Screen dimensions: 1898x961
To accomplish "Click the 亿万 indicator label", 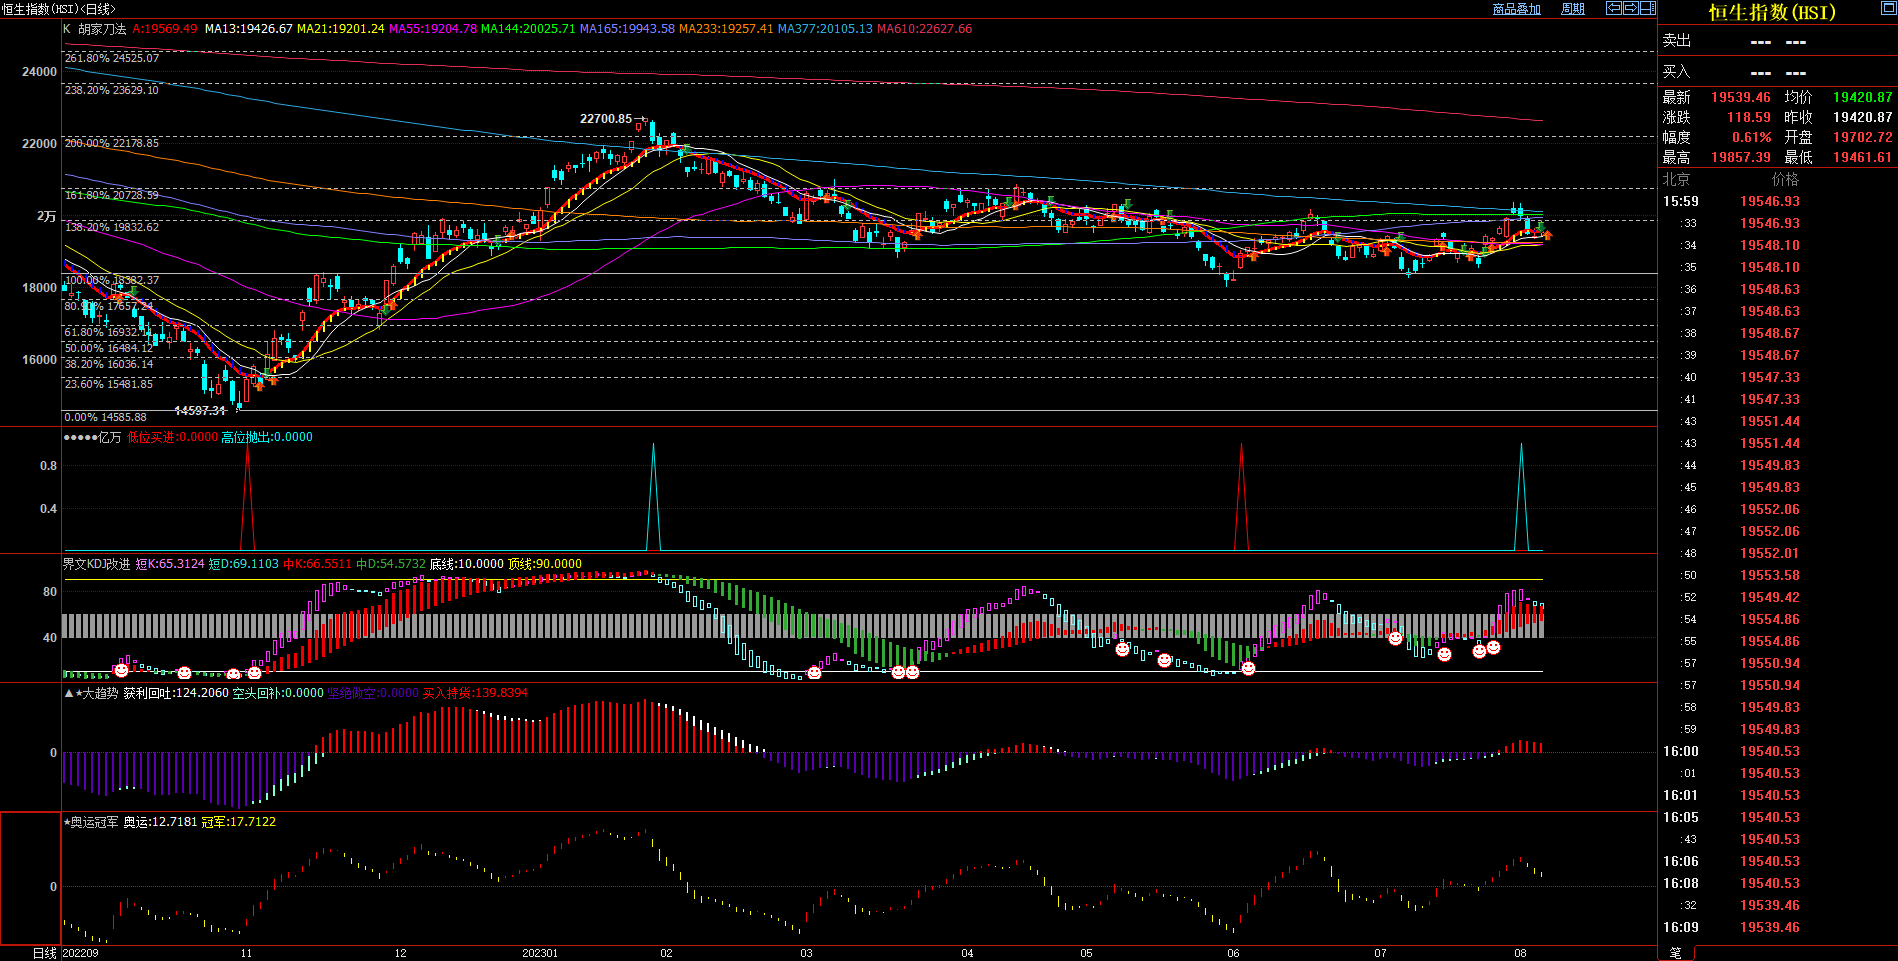I will click(109, 437).
